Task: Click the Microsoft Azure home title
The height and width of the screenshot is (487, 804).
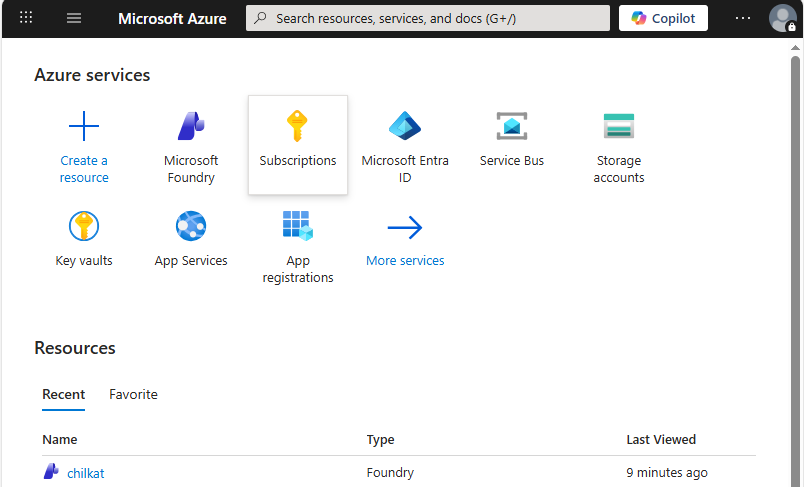Action: click(172, 18)
